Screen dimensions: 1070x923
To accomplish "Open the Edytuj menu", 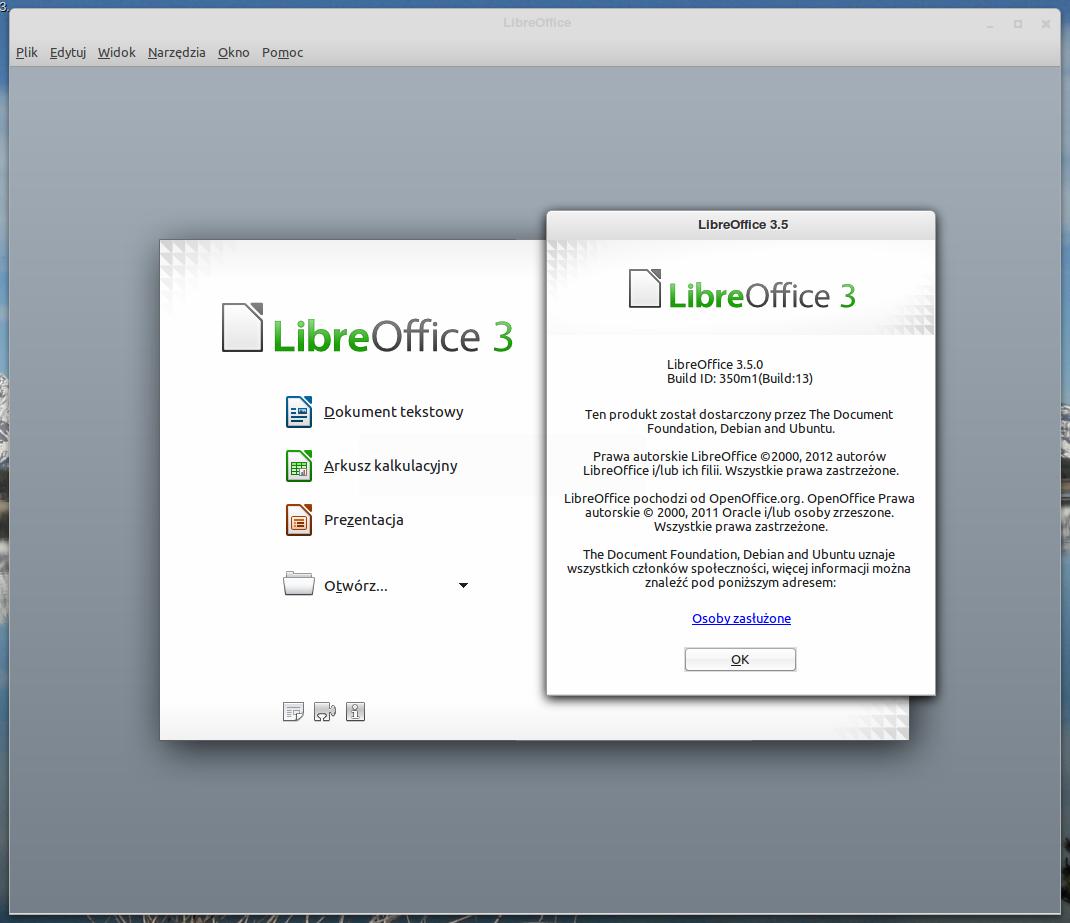I will (x=68, y=53).
